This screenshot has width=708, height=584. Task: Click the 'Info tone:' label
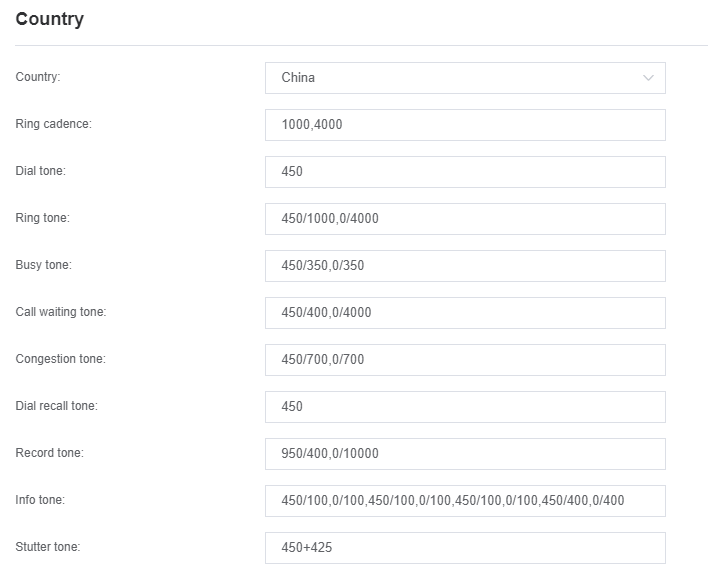coord(40,500)
